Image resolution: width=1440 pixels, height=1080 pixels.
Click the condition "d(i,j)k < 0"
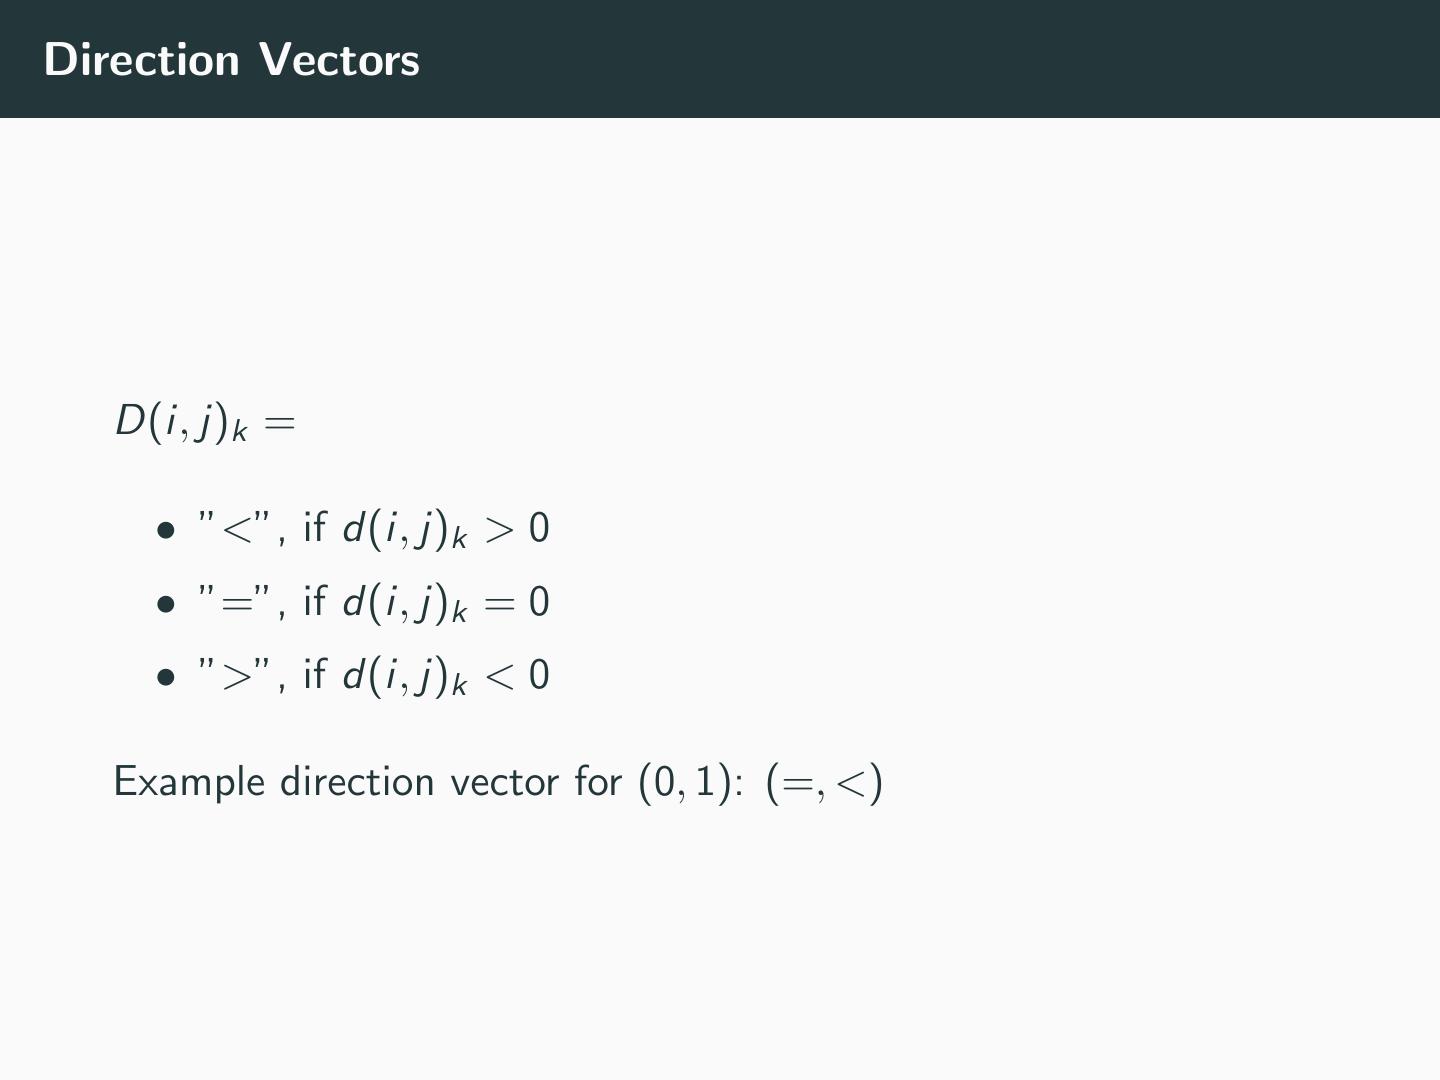446,676
